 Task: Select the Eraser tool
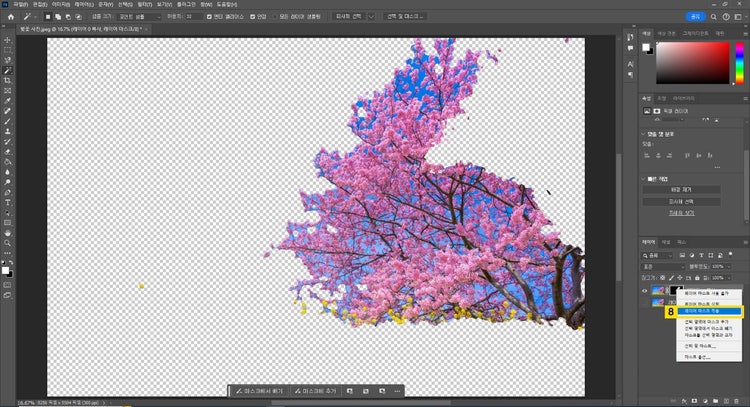(8, 152)
